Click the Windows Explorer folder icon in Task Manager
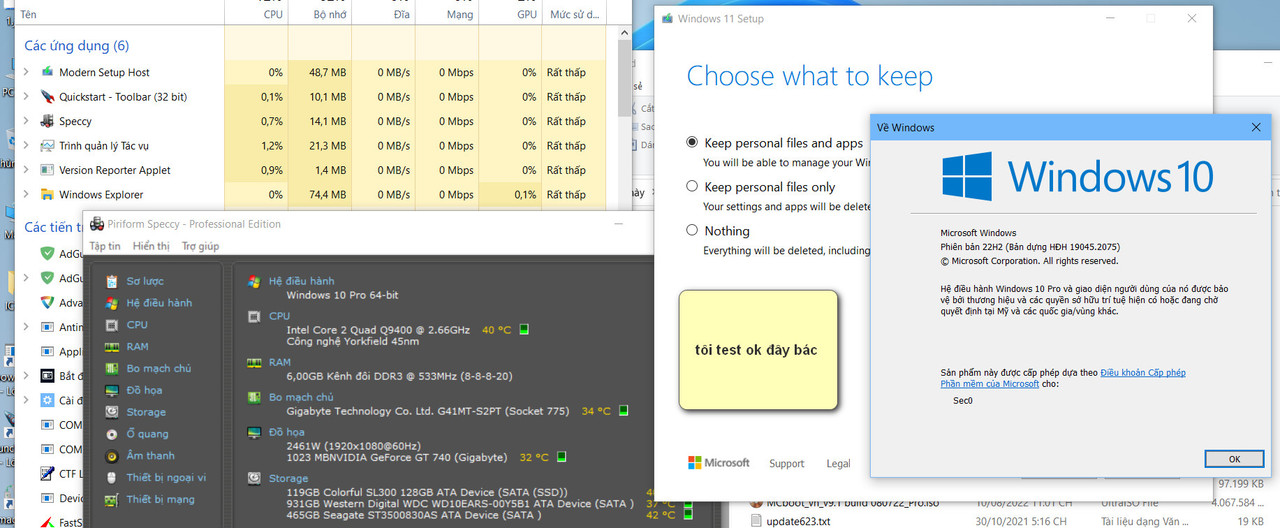Image resolution: width=1280 pixels, height=528 pixels. (47, 195)
